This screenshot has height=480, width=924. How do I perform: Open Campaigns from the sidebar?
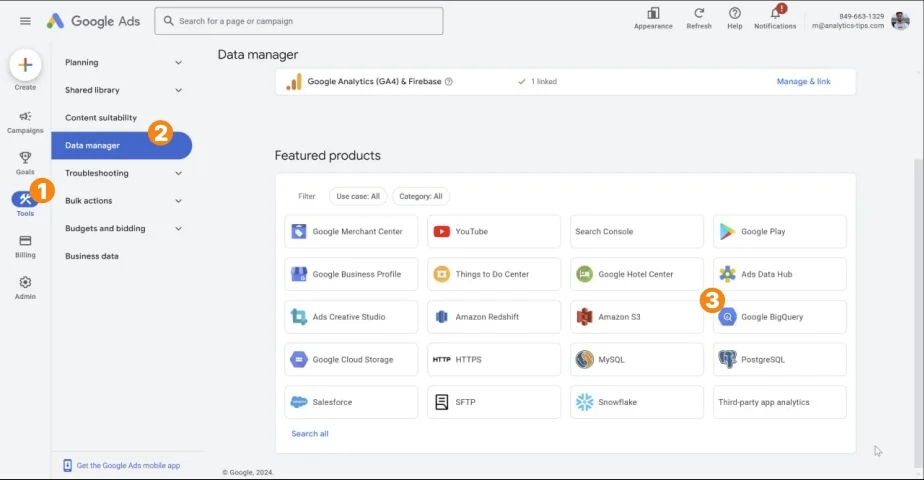pyautogui.click(x=25, y=123)
